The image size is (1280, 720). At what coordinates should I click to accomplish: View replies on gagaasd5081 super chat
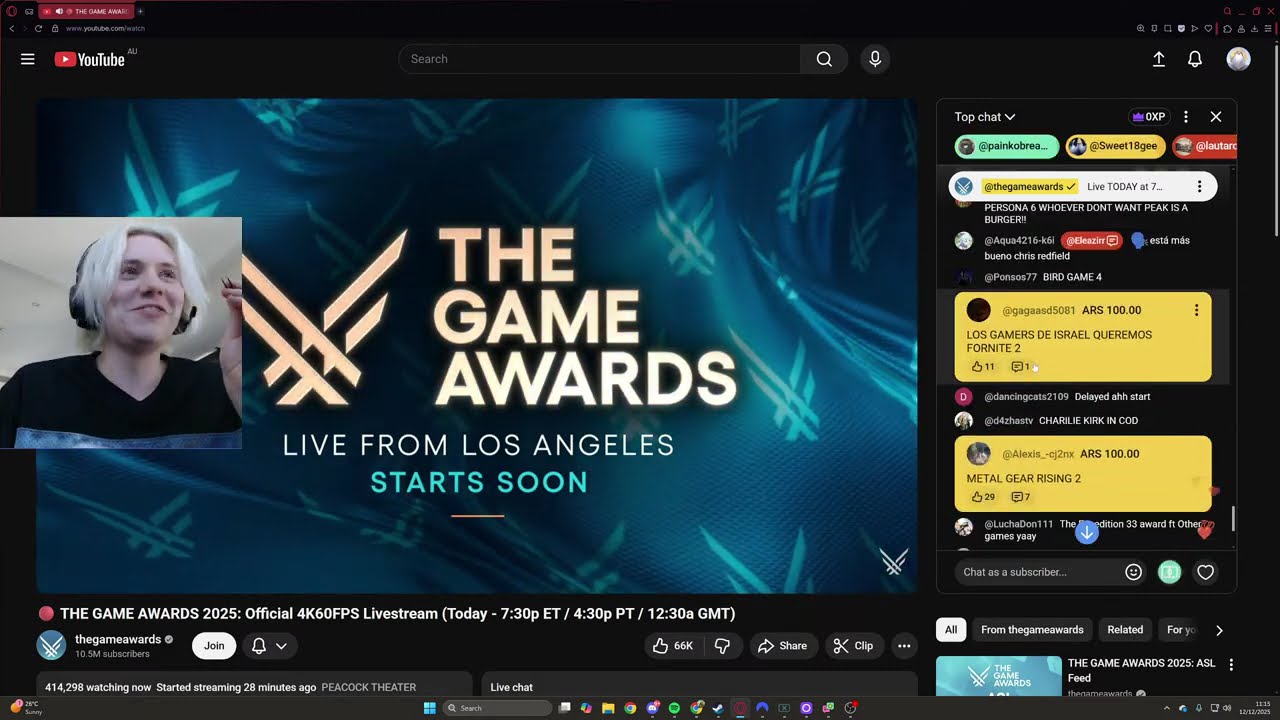[1021, 367]
